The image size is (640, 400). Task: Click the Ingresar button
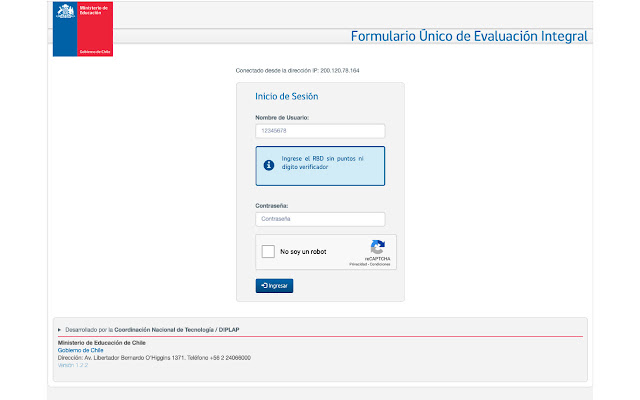(274, 286)
